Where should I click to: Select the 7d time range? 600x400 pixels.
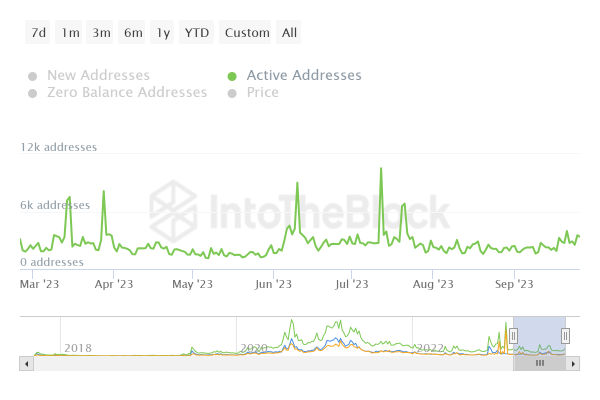point(39,33)
